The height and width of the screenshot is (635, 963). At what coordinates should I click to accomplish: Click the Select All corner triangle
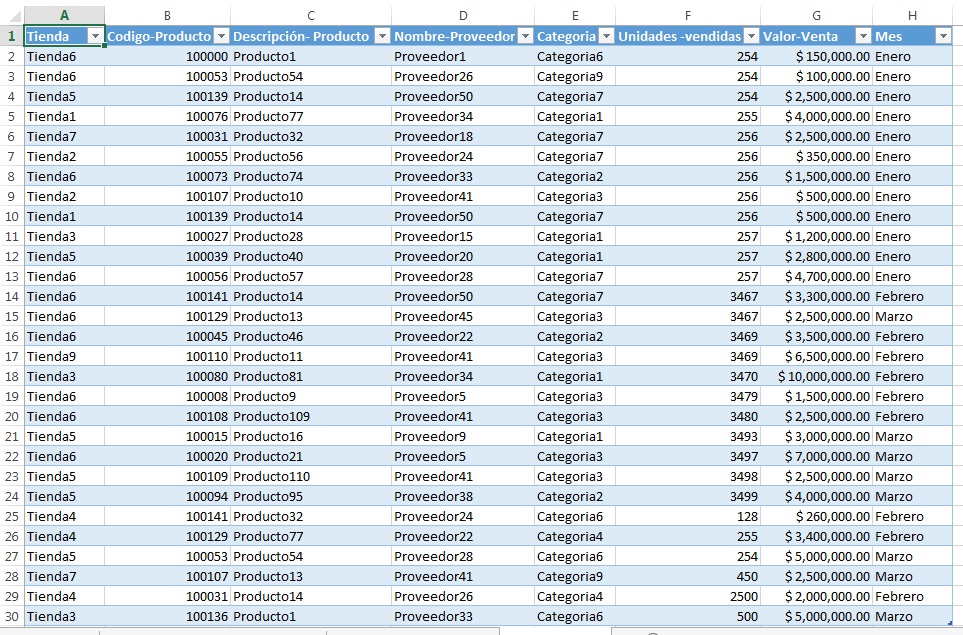11,15
